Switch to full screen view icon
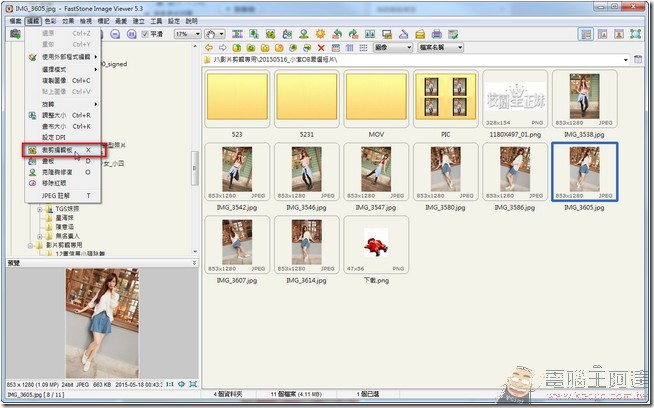 (x=635, y=34)
